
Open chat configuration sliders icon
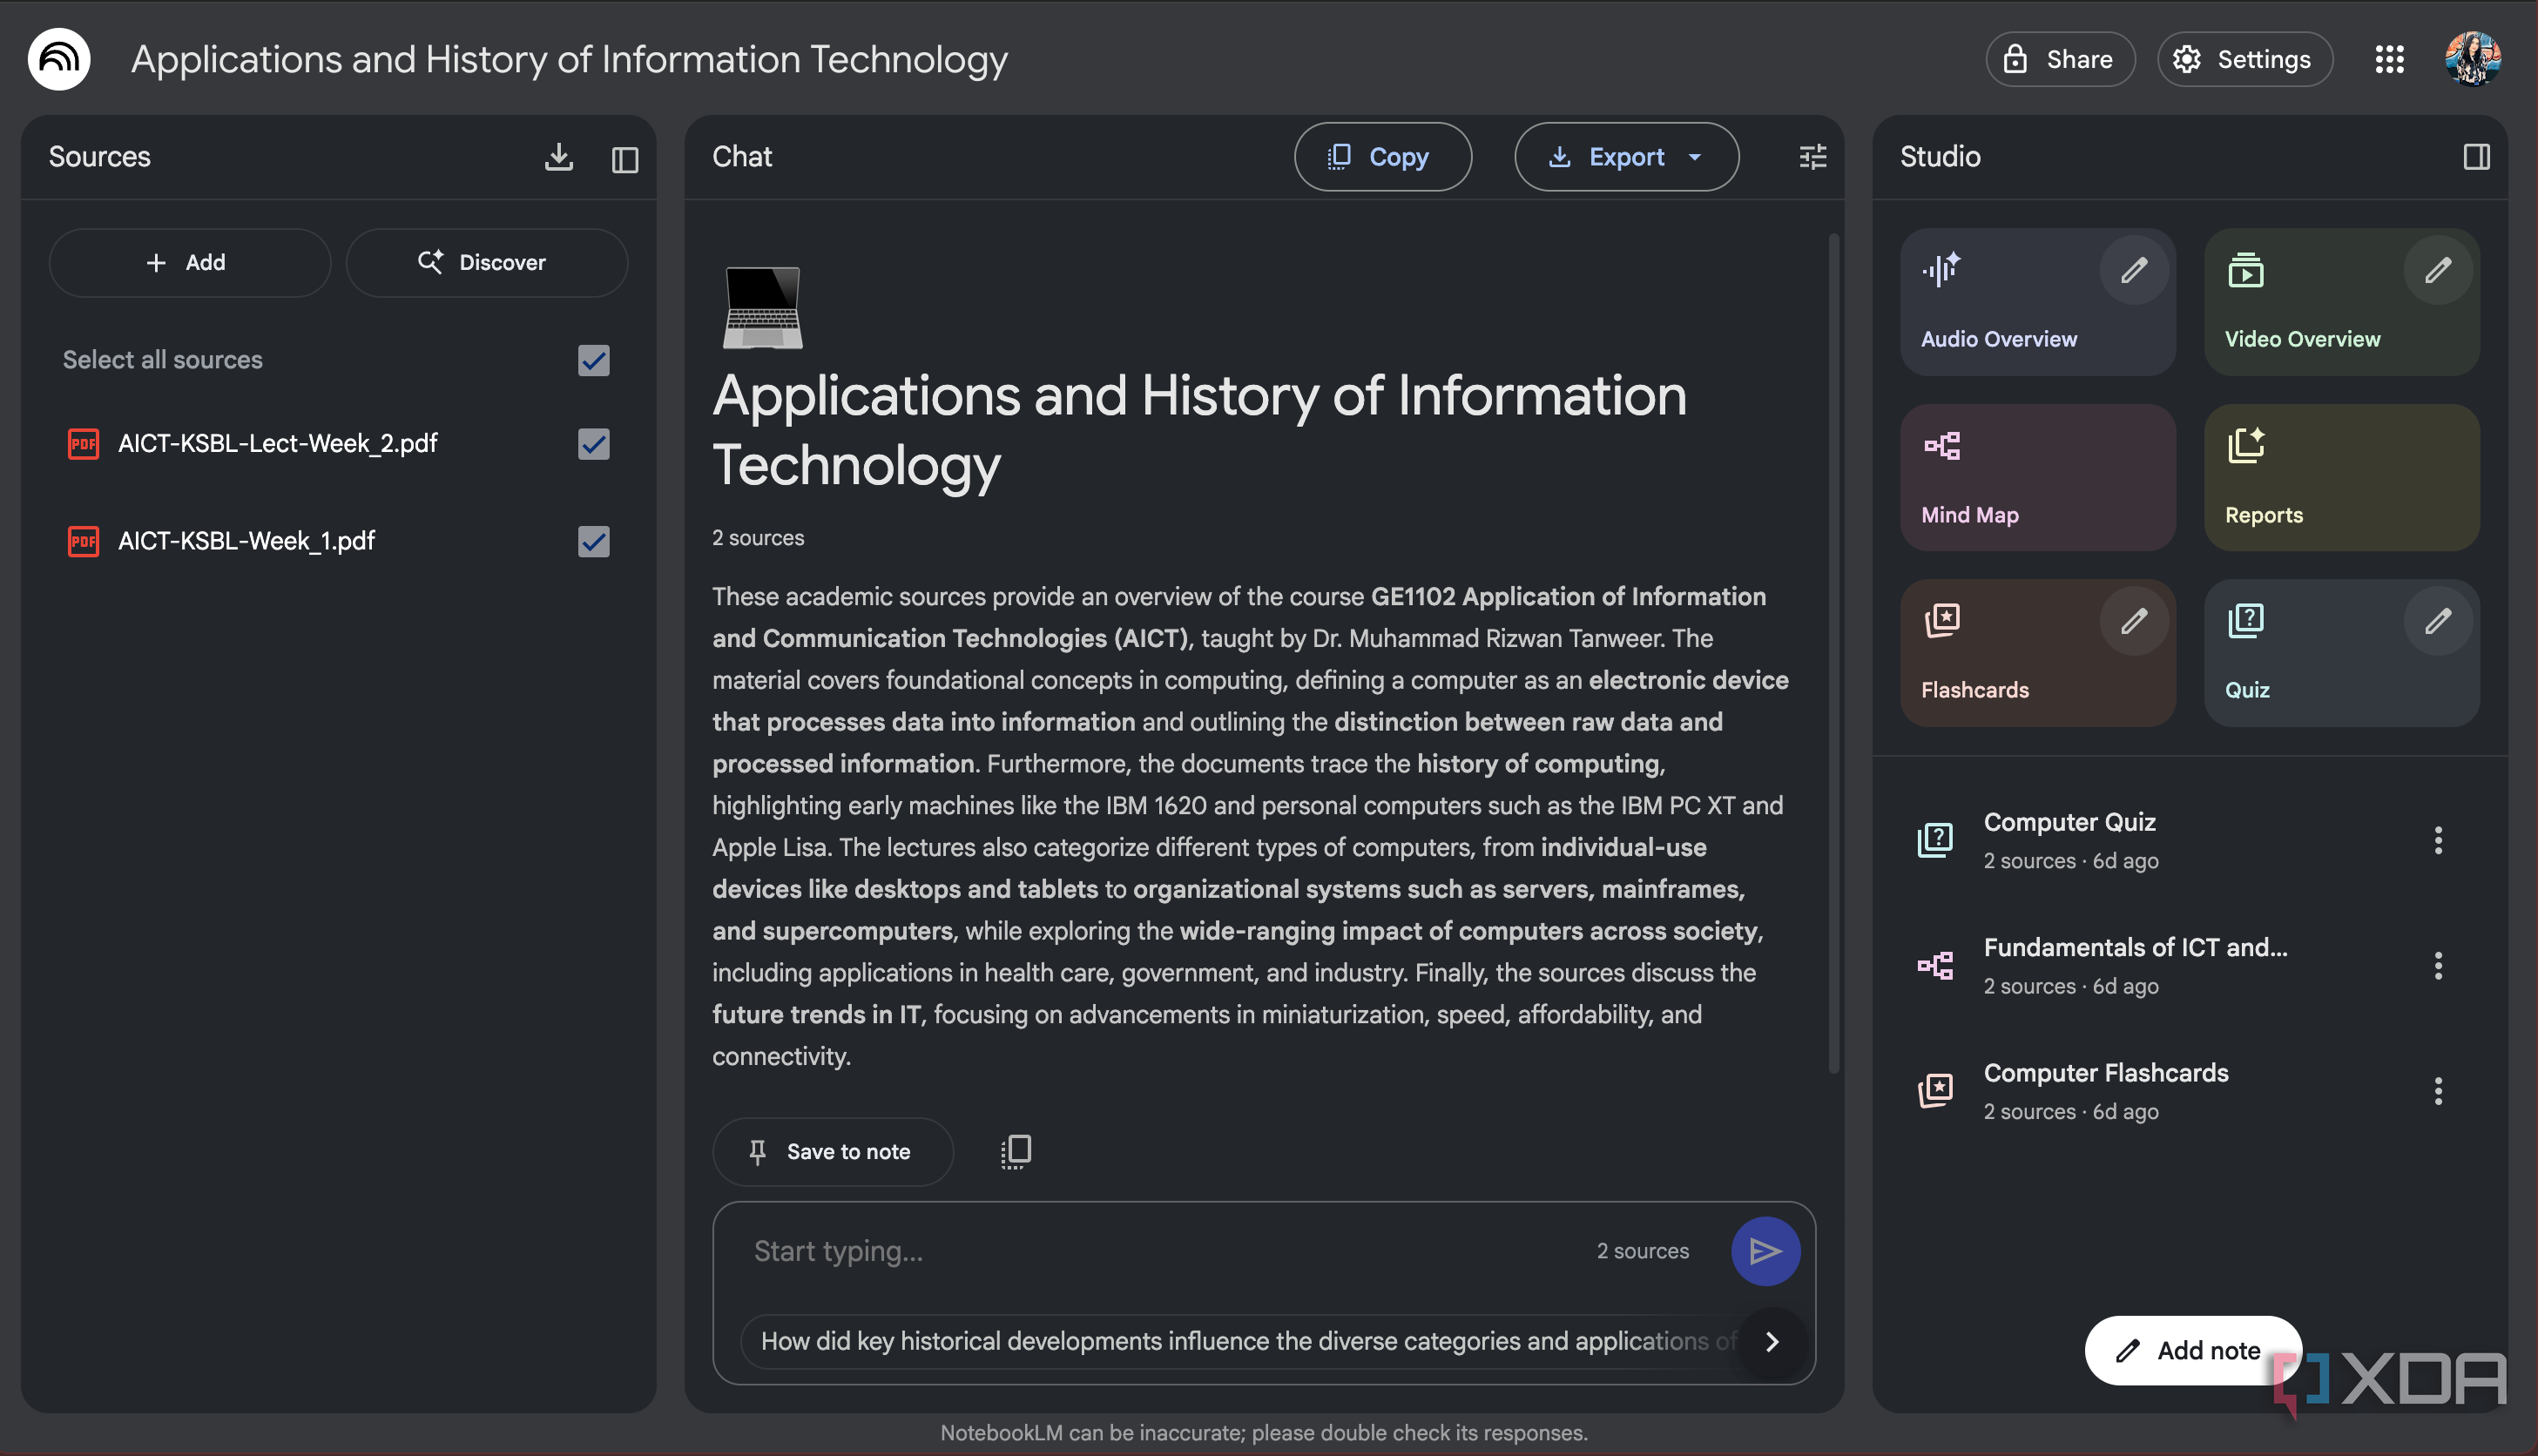tap(1812, 157)
